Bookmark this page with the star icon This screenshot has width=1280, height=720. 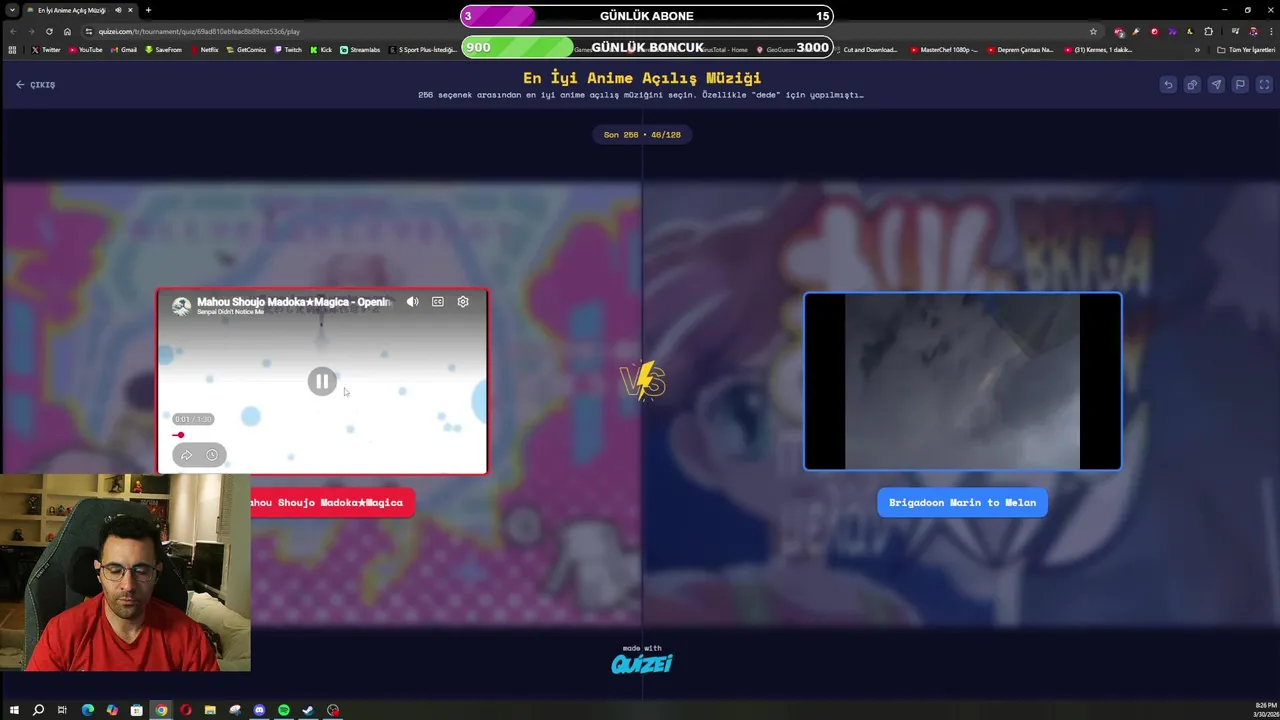coord(1093,31)
